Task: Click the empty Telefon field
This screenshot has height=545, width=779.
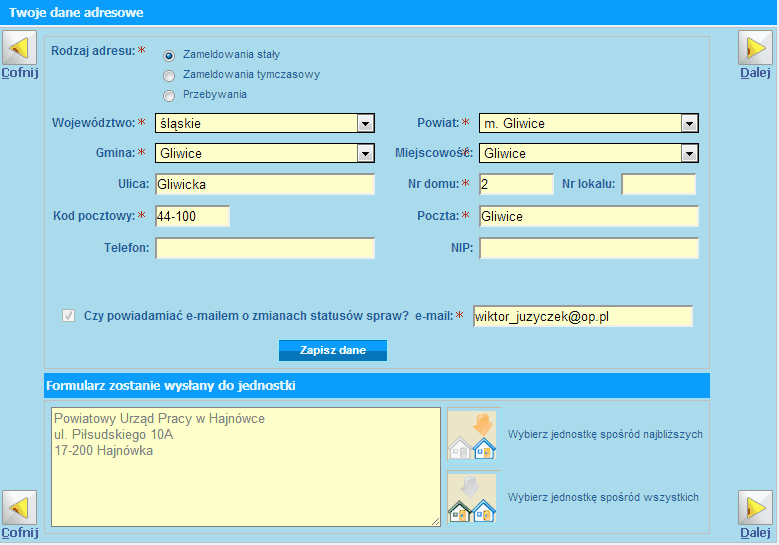Action: 265,248
